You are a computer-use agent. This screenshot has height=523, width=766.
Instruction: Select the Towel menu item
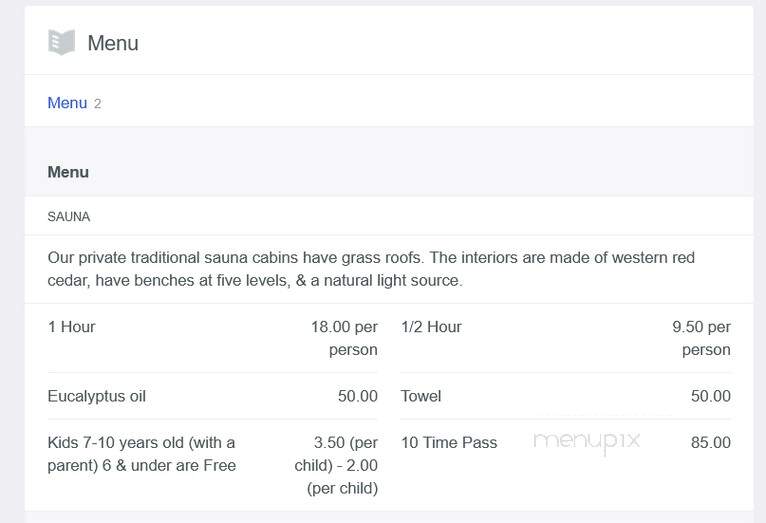click(421, 396)
